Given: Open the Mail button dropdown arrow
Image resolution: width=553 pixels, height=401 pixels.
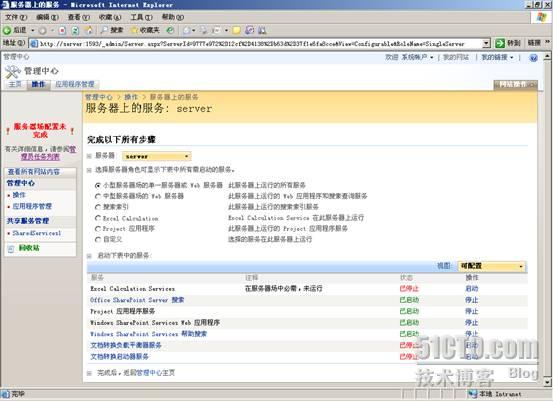Looking at the screenshot, I should pos(193,31).
